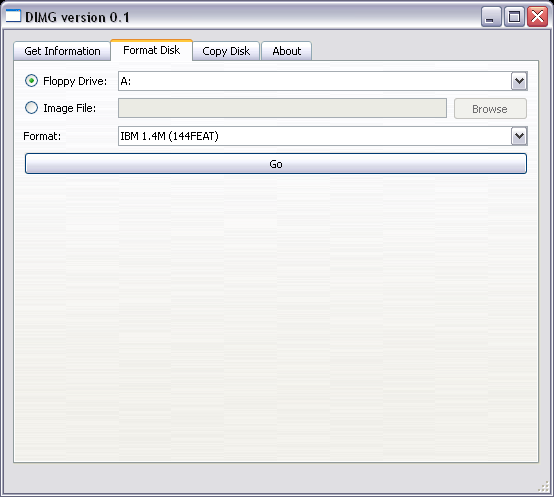Screen dimensions: 554x497
Task: Click the Floppy Drive label text
Action: [75, 81]
